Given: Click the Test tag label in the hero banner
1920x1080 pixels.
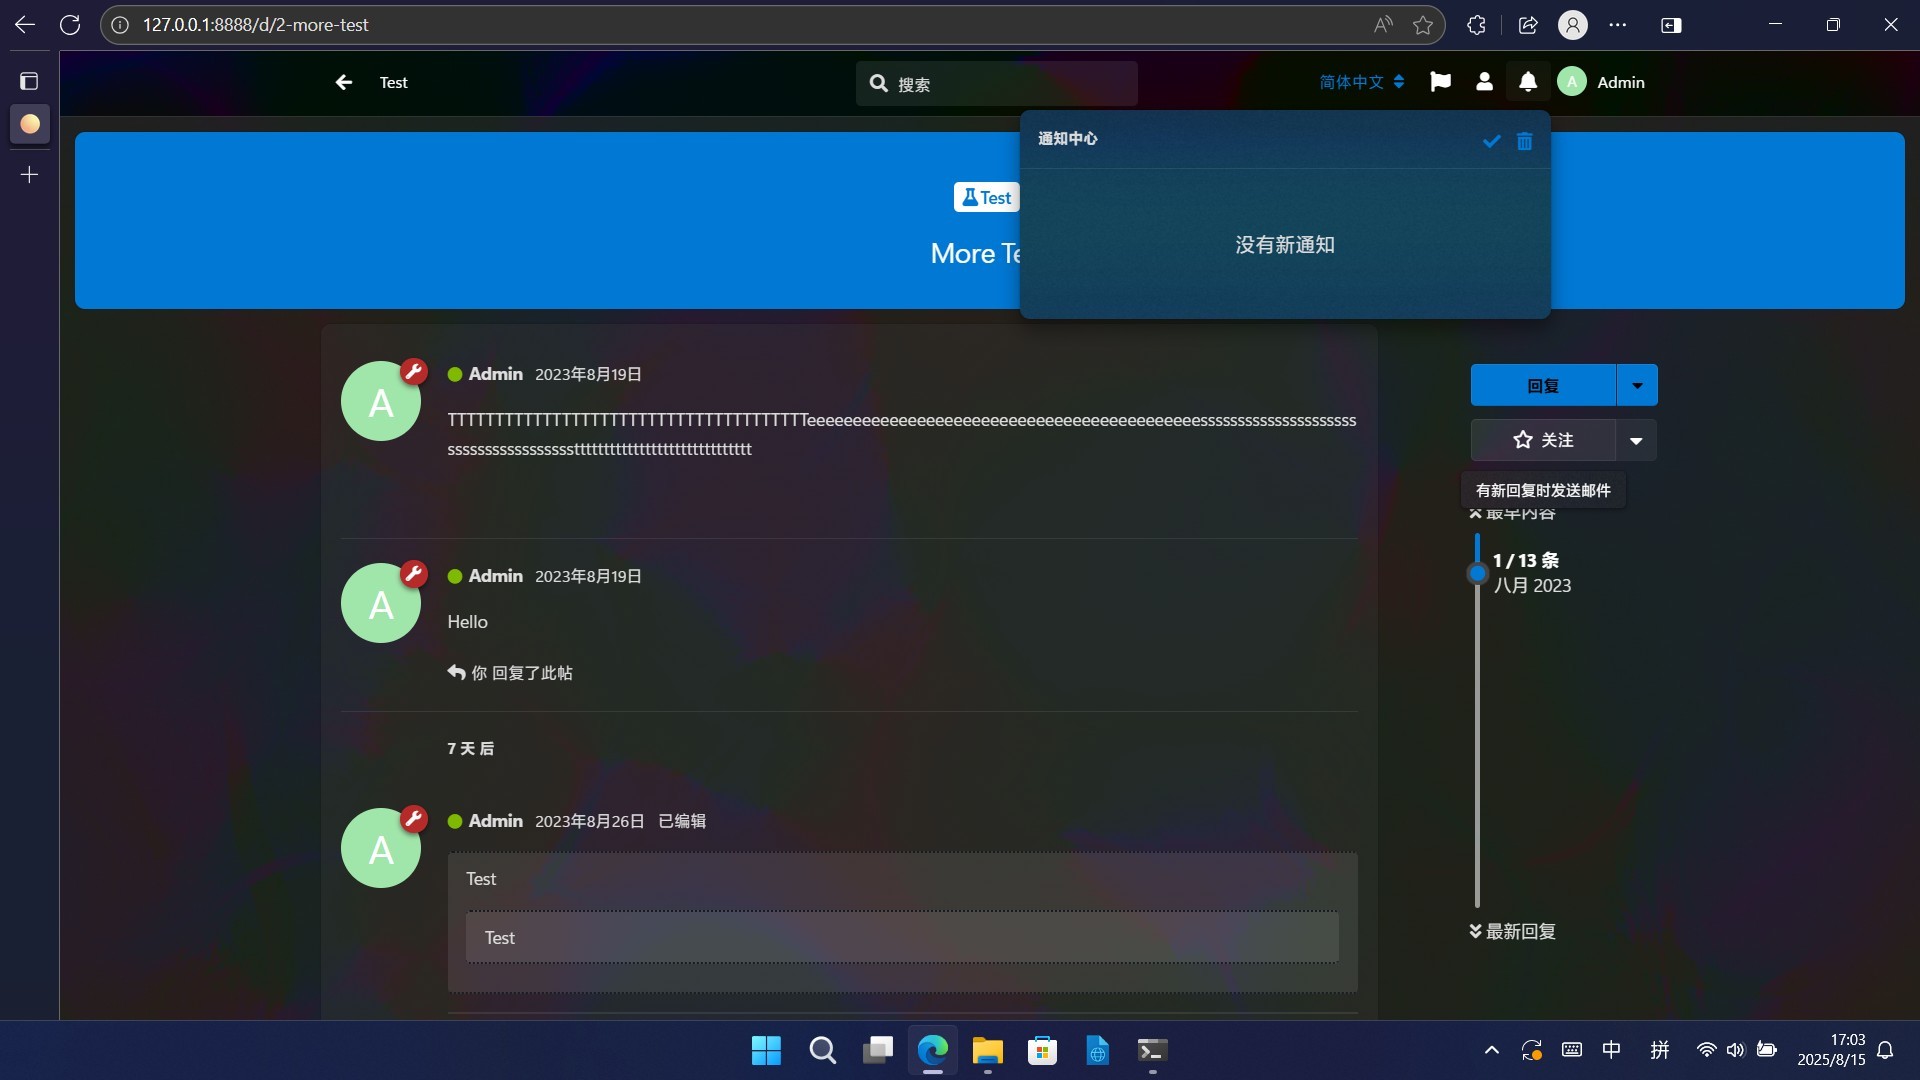Looking at the screenshot, I should click(x=986, y=198).
